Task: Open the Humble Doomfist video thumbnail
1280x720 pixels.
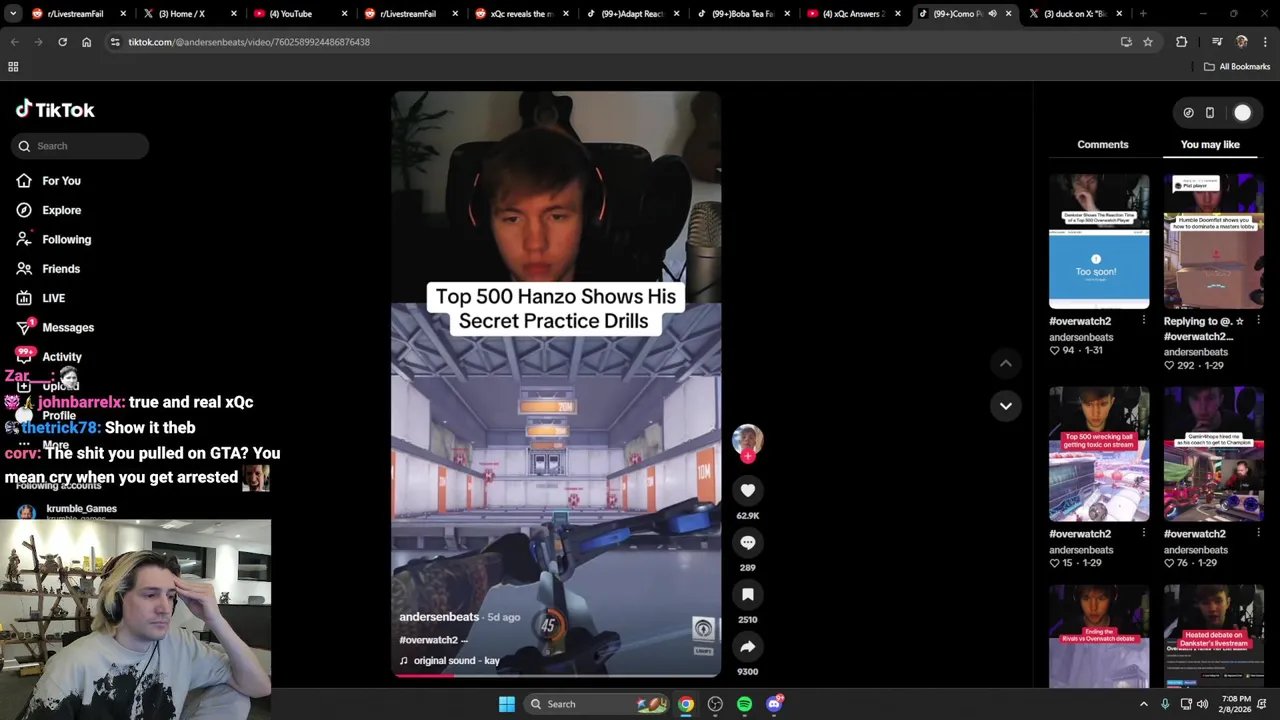Action: (x=1213, y=241)
